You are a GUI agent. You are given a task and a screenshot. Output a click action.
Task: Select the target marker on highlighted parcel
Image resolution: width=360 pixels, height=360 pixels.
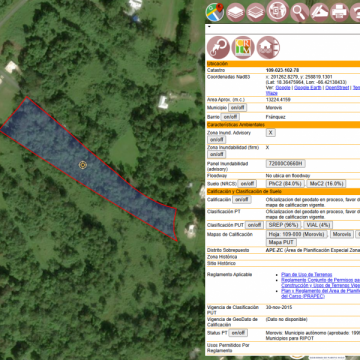click(x=83, y=165)
